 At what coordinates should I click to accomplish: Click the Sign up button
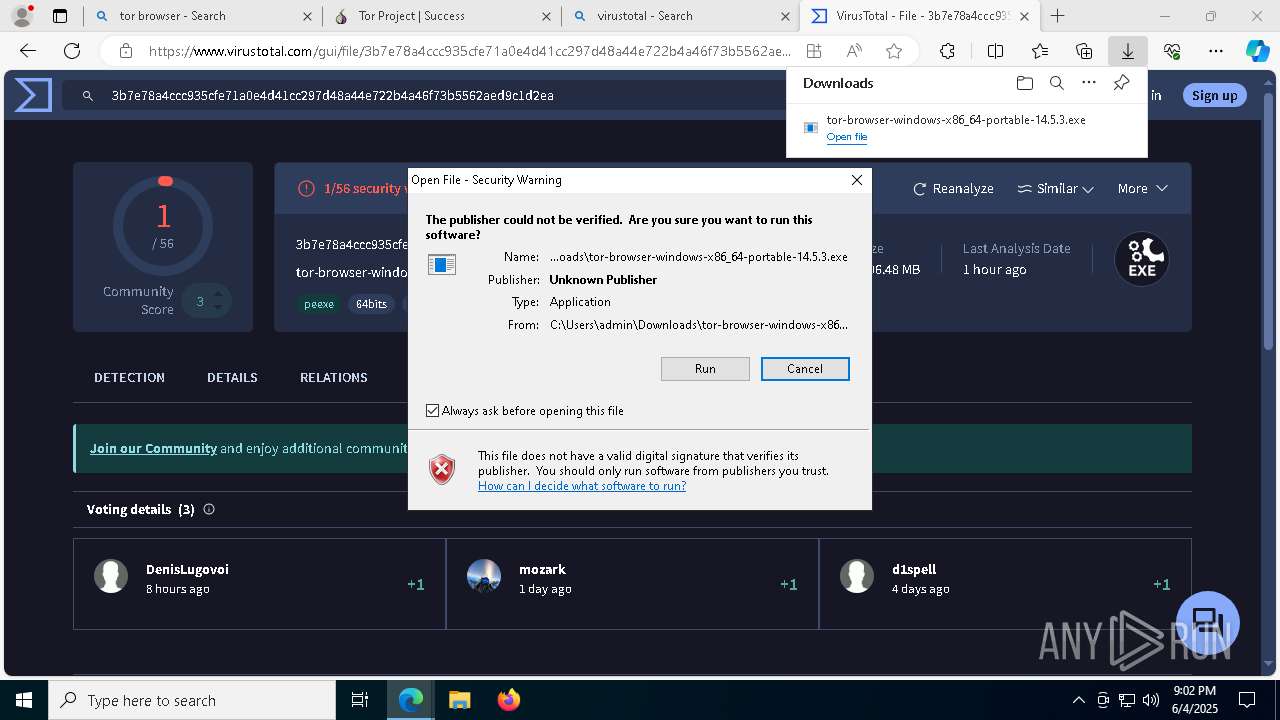coord(1215,95)
